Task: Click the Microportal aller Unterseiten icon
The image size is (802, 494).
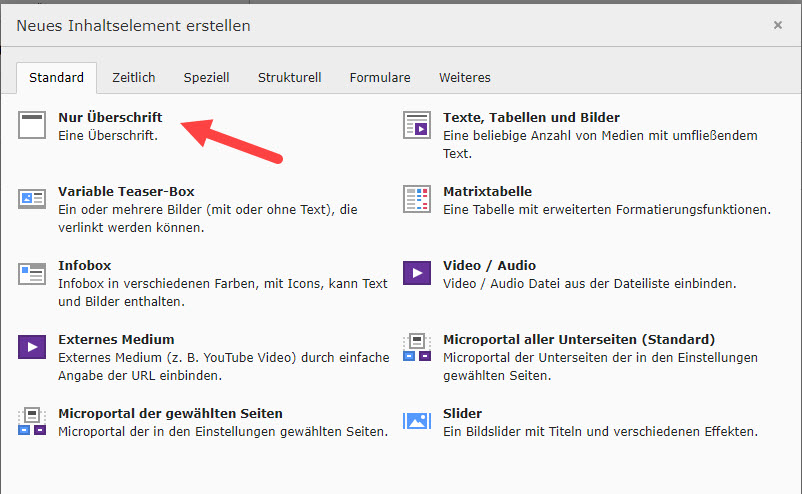Action: [x=416, y=347]
